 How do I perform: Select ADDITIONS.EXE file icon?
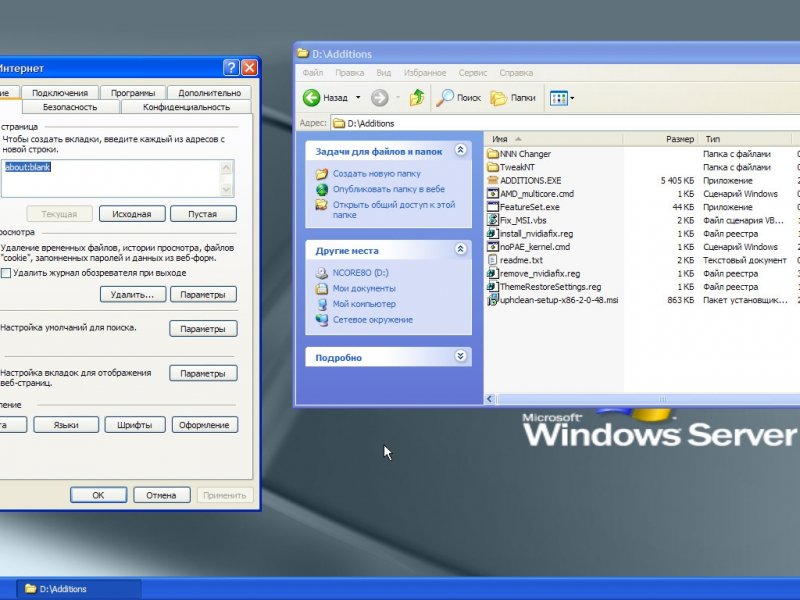coord(492,180)
